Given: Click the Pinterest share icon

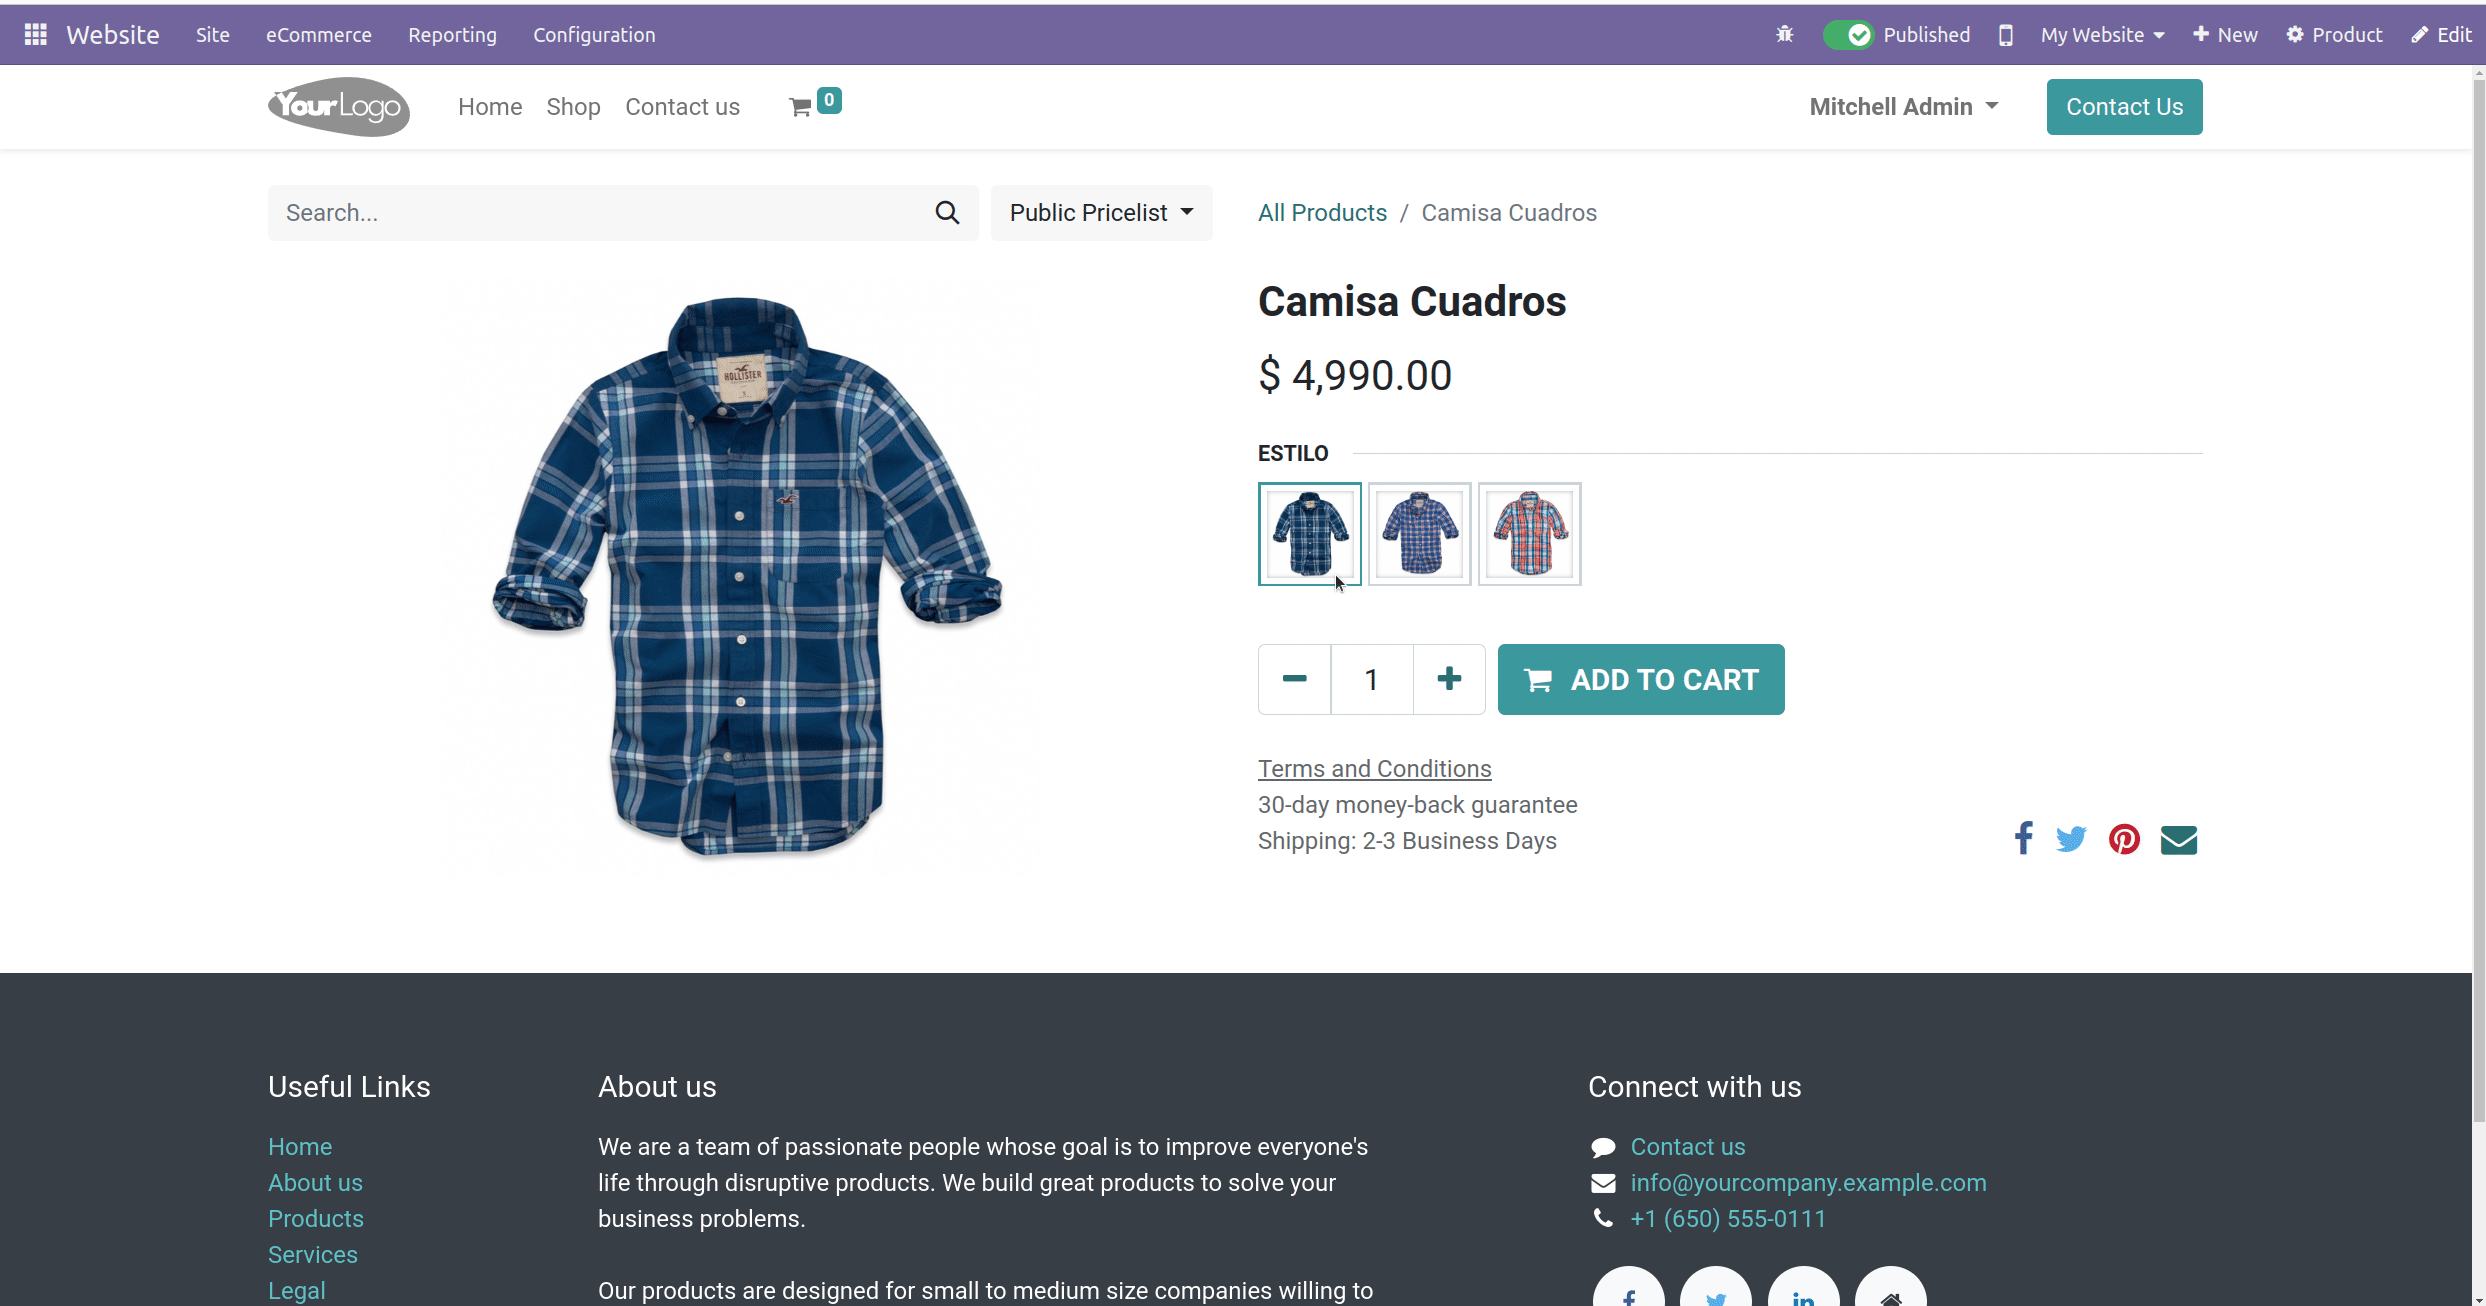Looking at the screenshot, I should coord(2124,839).
